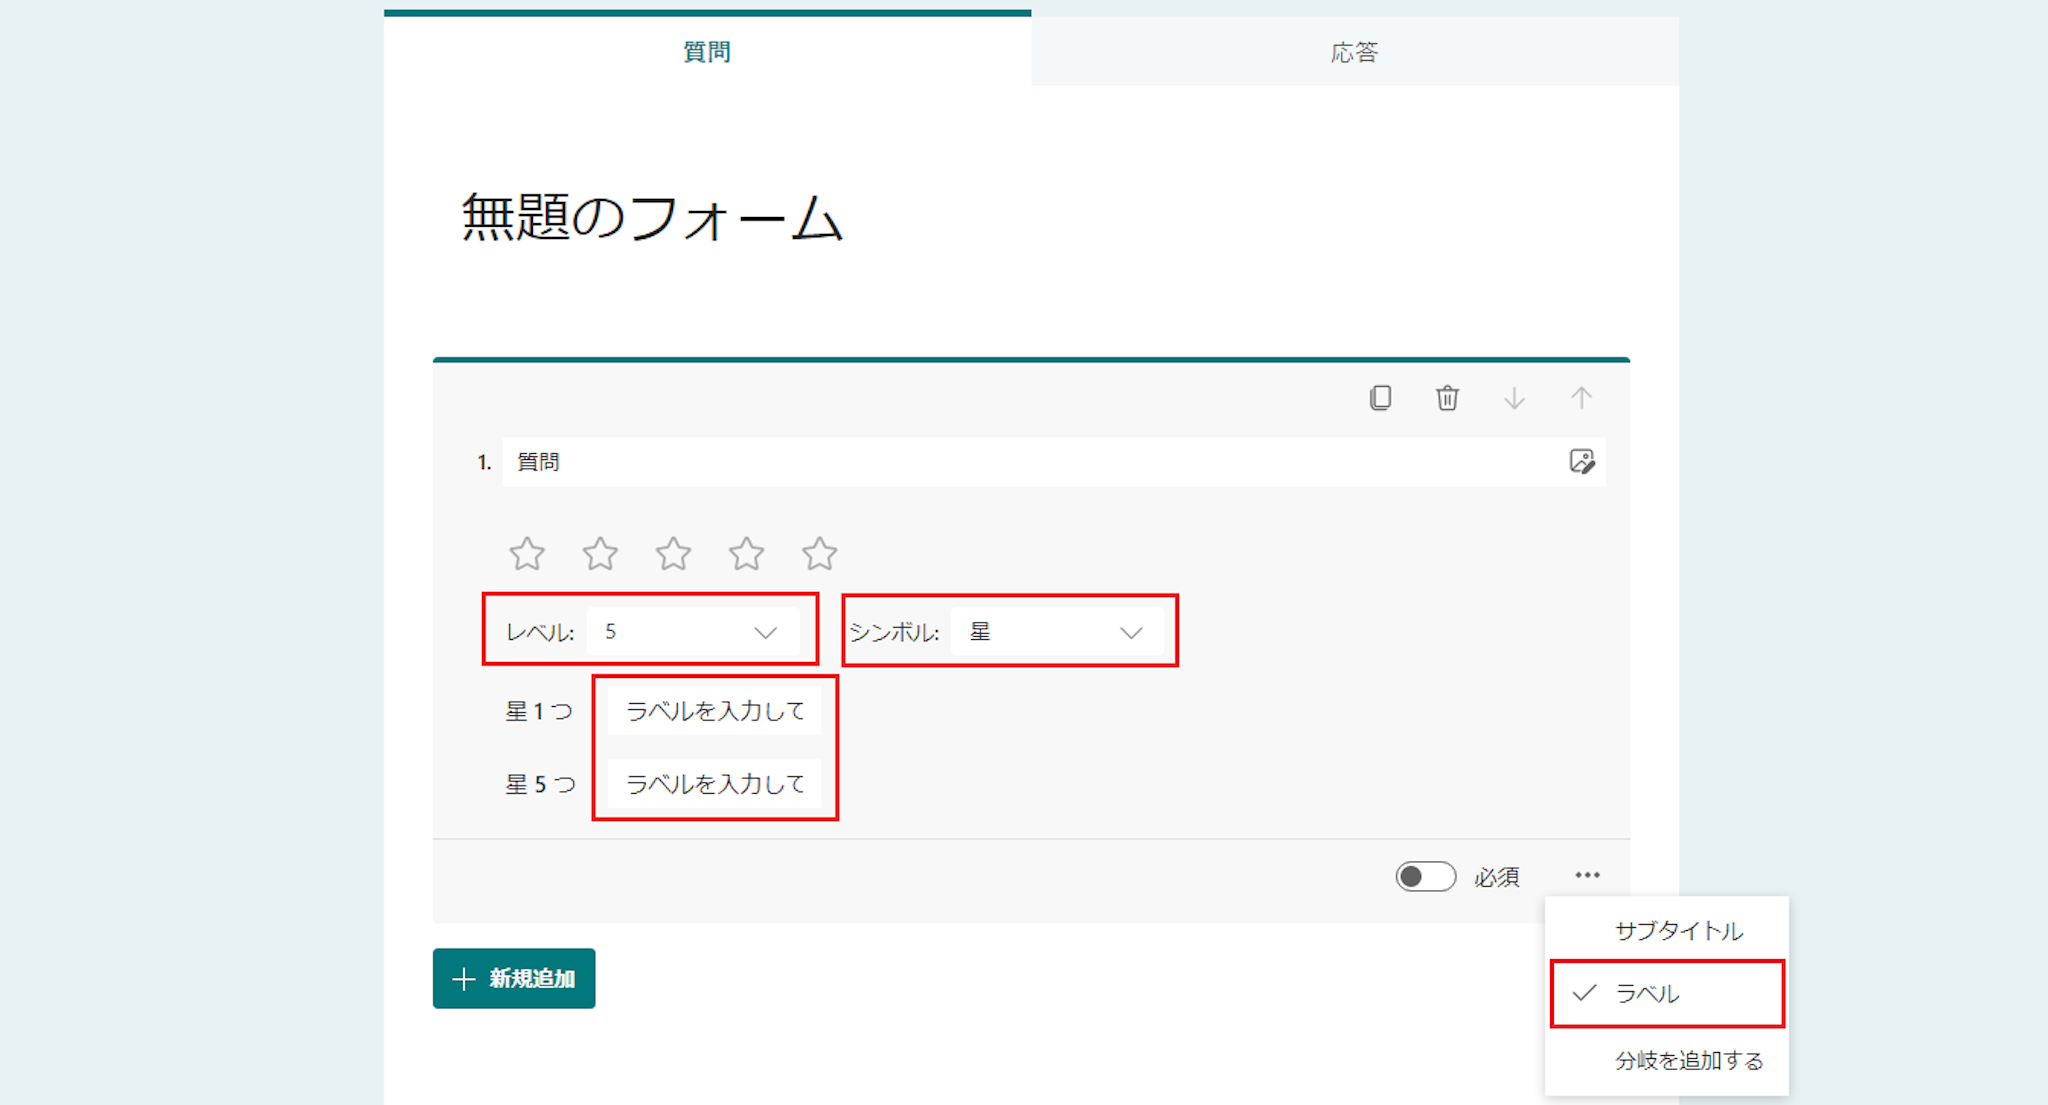Open the シンボル dropdown showing 星
The height and width of the screenshot is (1105, 2048).
(x=1056, y=632)
